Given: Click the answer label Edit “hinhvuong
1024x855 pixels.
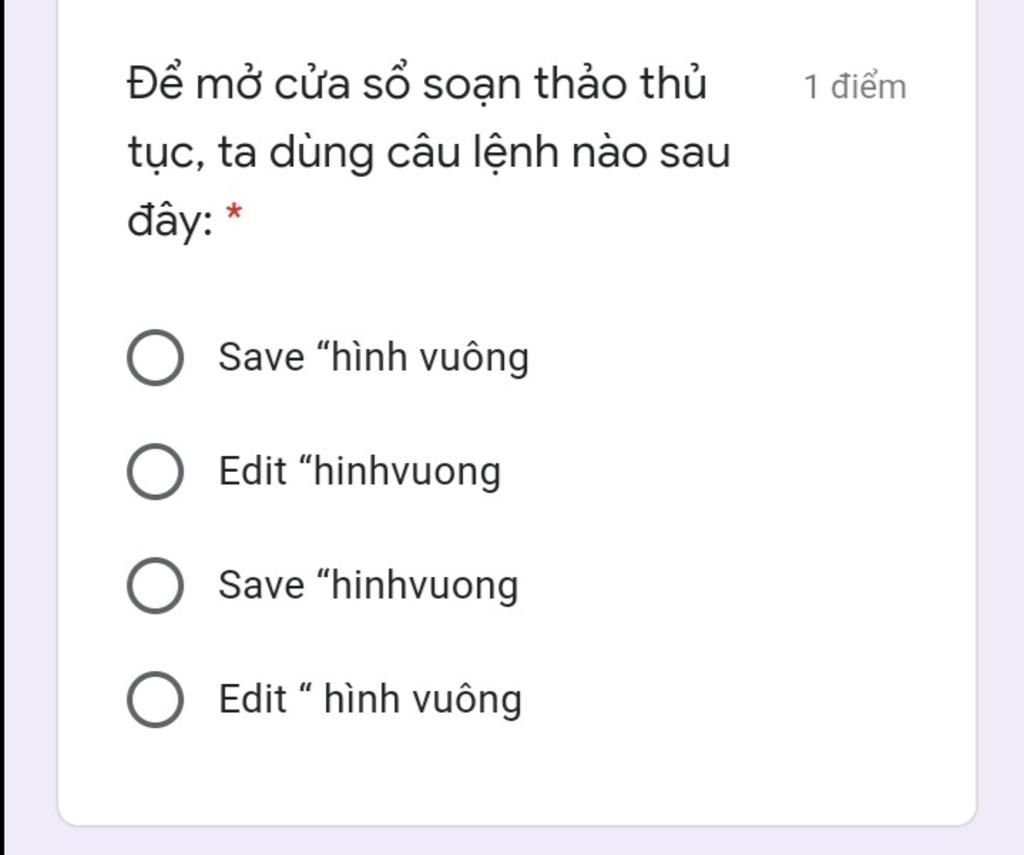Looking at the screenshot, I should (x=360, y=472).
